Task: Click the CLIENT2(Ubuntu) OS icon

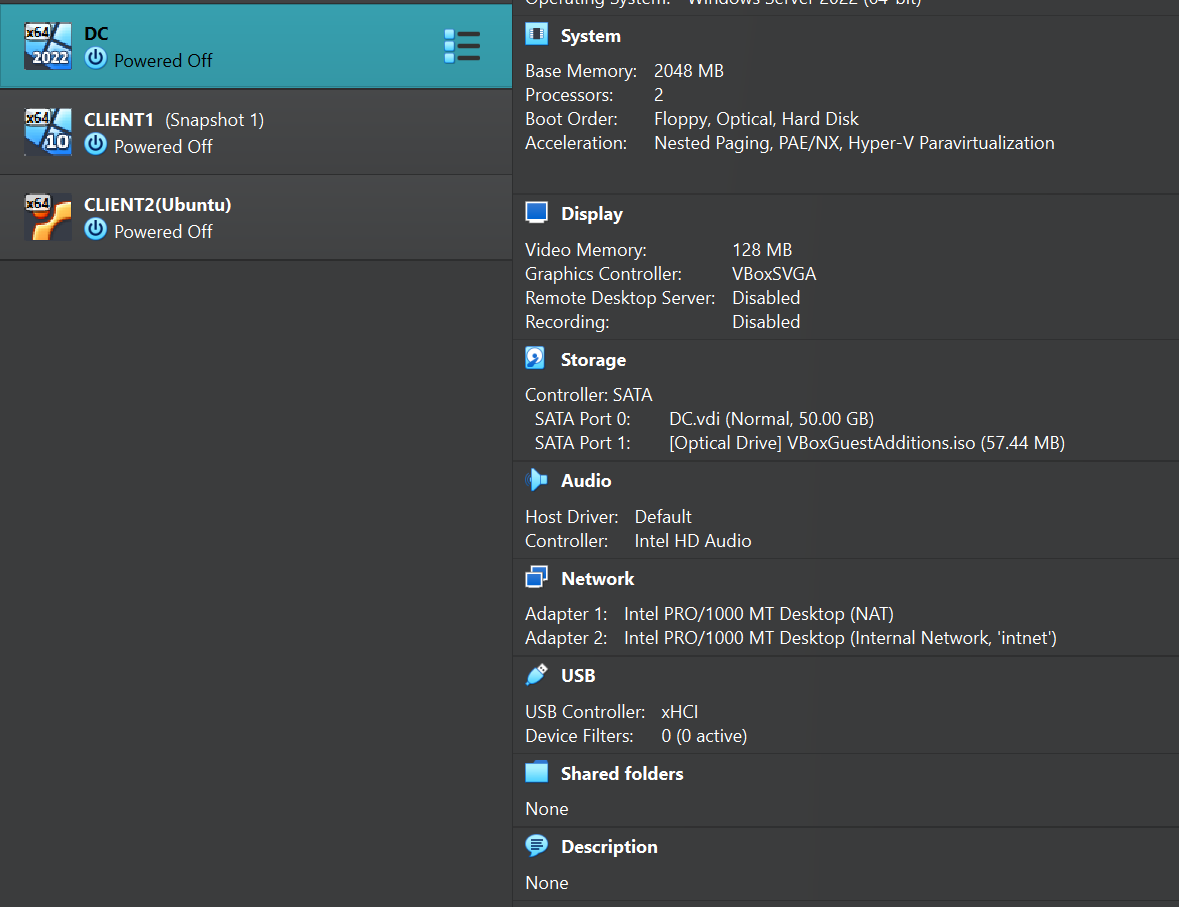Action: point(48,217)
